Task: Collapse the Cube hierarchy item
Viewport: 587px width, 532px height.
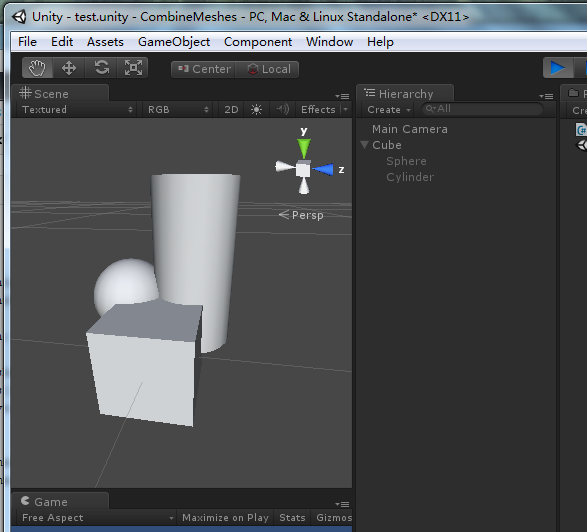Action: pos(364,145)
